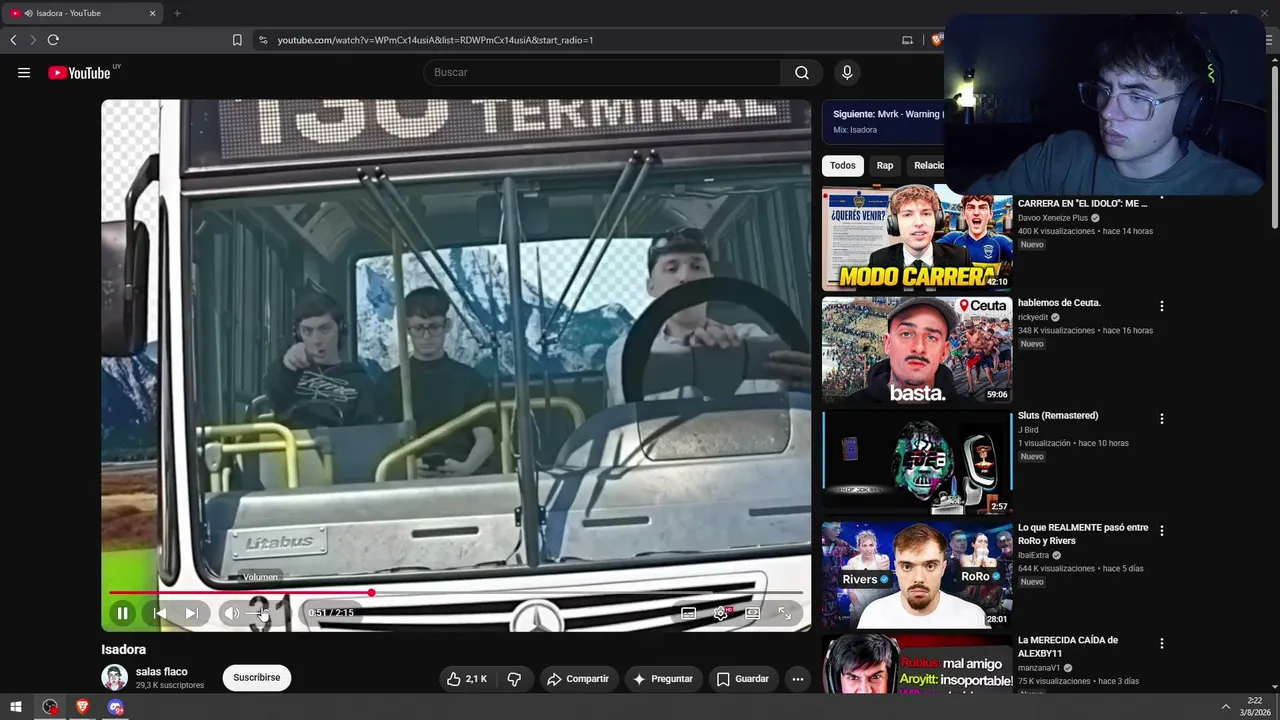View site information next to the URL
Viewport: 1280px width, 720px height.
coord(263,40)
